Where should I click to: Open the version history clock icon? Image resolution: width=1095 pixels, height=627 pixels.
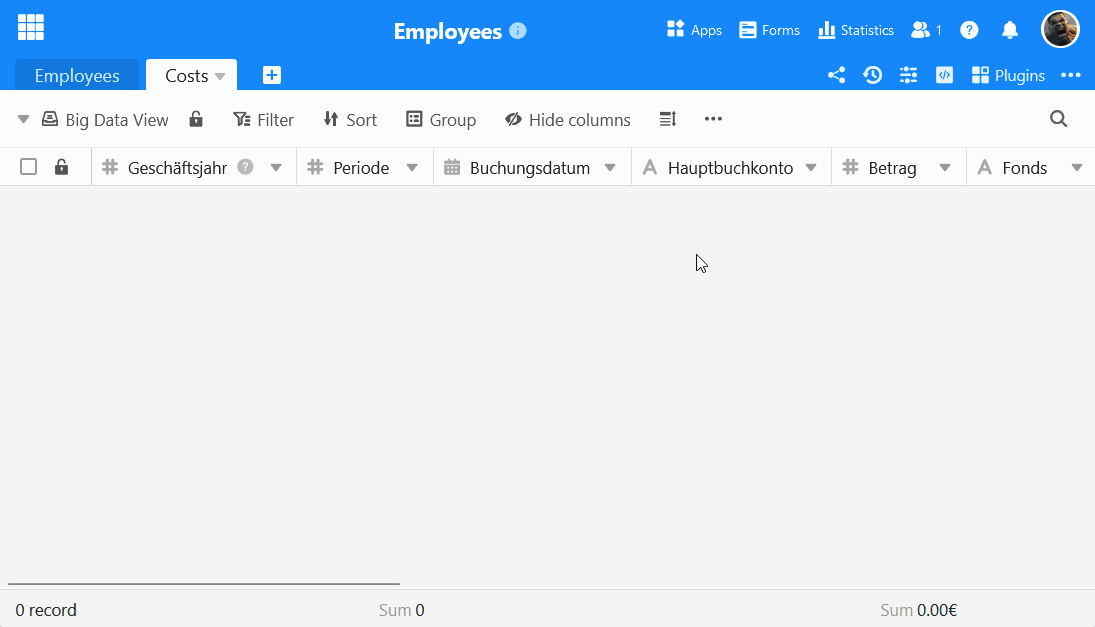872,75
